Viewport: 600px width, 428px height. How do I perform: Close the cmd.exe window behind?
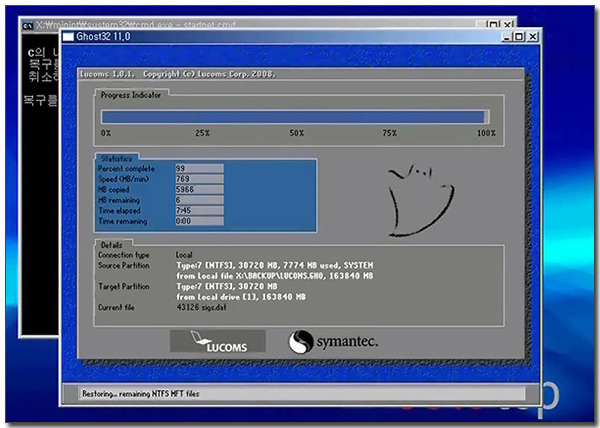tap(507, 25)
